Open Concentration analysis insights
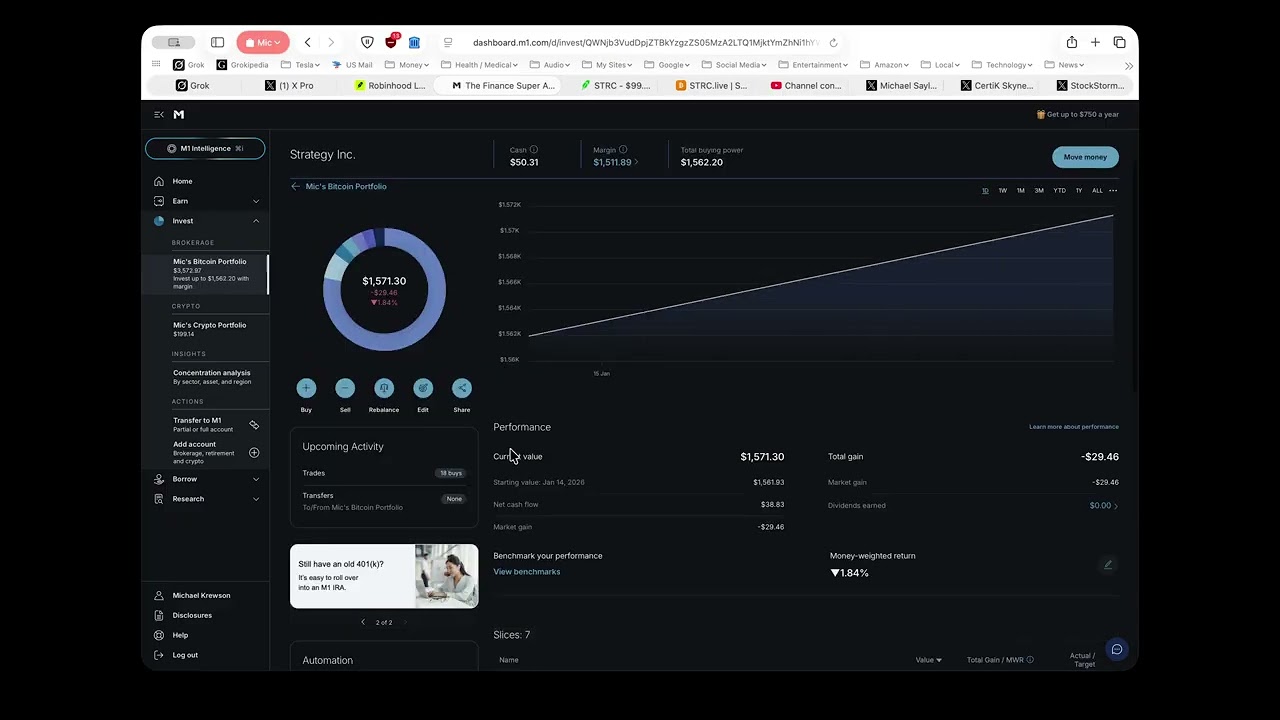 click(x=212, y=376)
